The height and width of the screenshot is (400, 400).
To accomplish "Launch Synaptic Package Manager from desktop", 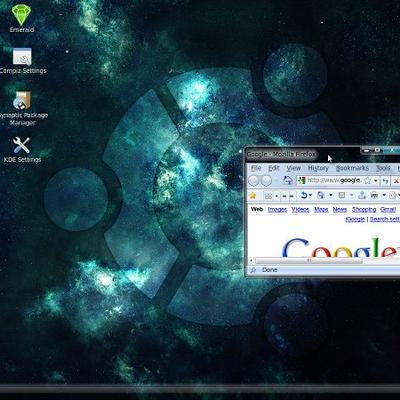I will point(22,108).
